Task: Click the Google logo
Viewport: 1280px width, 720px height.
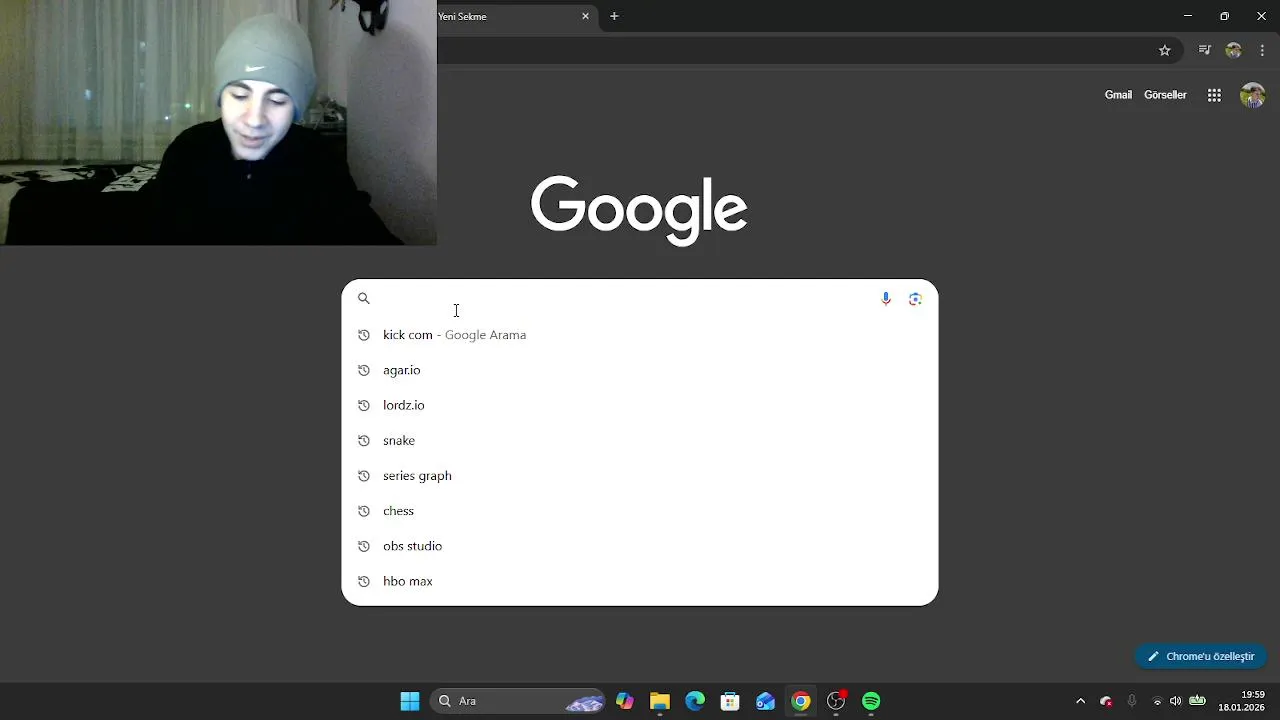Action: [x=639, y=209]
